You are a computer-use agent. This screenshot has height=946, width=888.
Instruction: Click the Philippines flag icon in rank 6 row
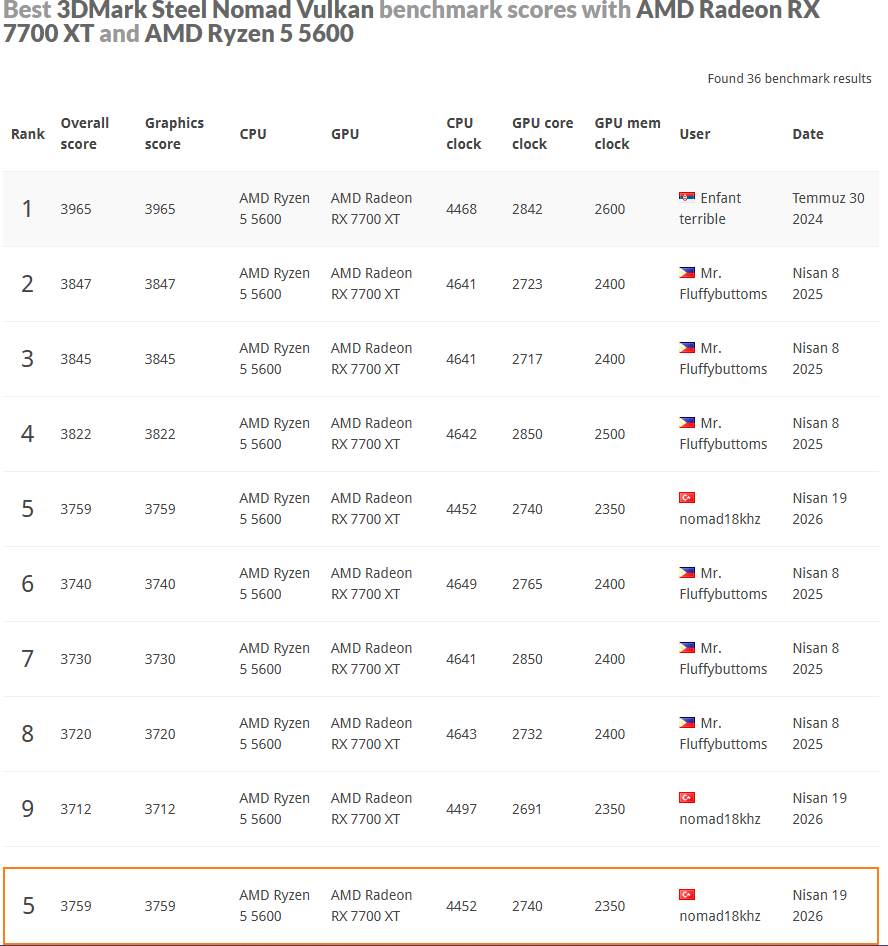click(x=687, y=573)
